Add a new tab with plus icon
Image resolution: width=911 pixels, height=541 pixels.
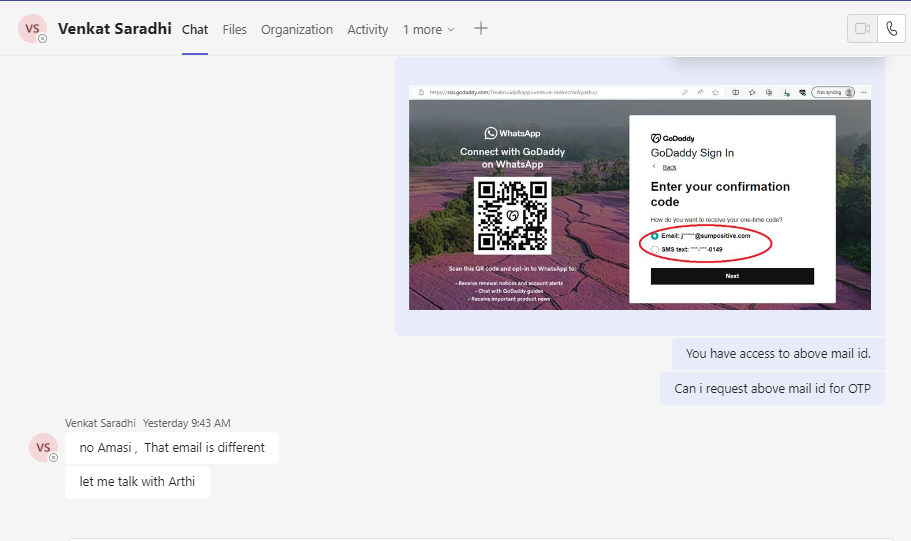coord(481,29)
